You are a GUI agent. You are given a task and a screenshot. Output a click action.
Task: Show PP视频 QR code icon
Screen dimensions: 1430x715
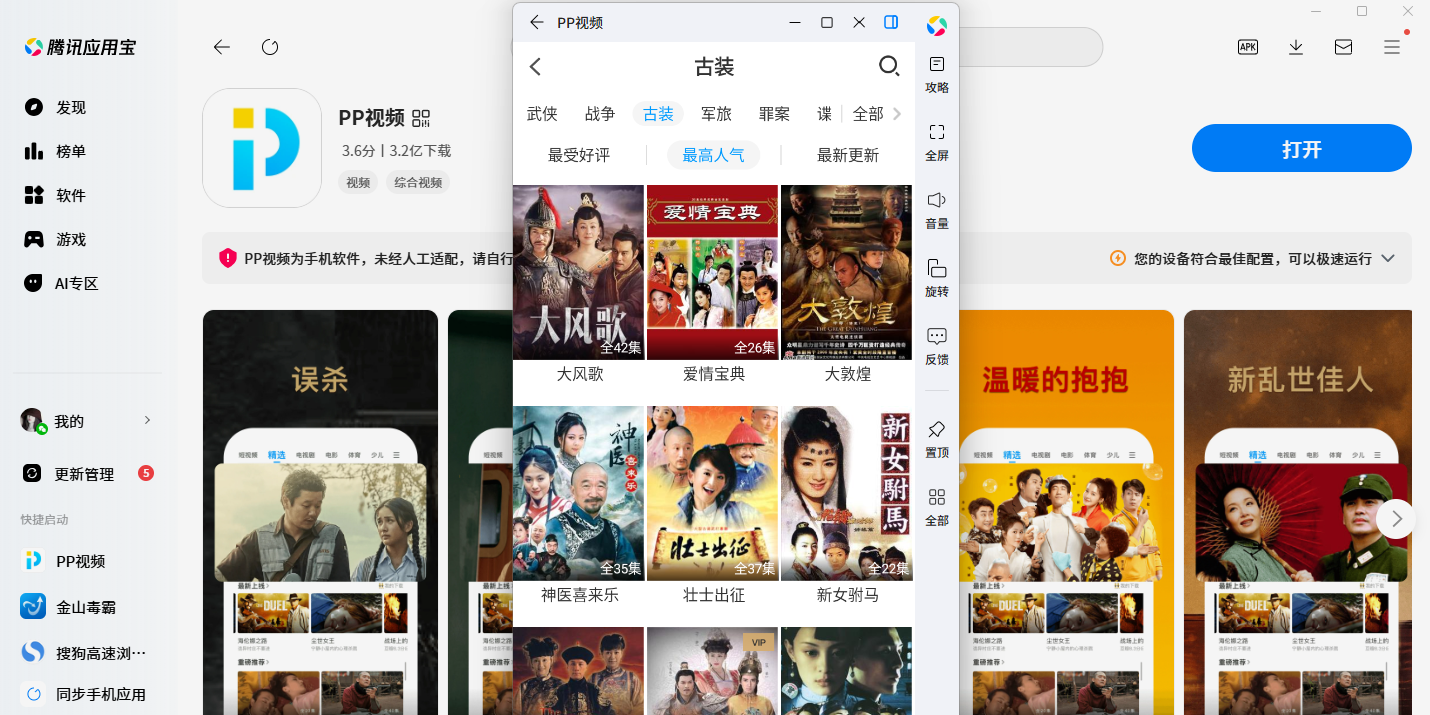tap(421, 118)
